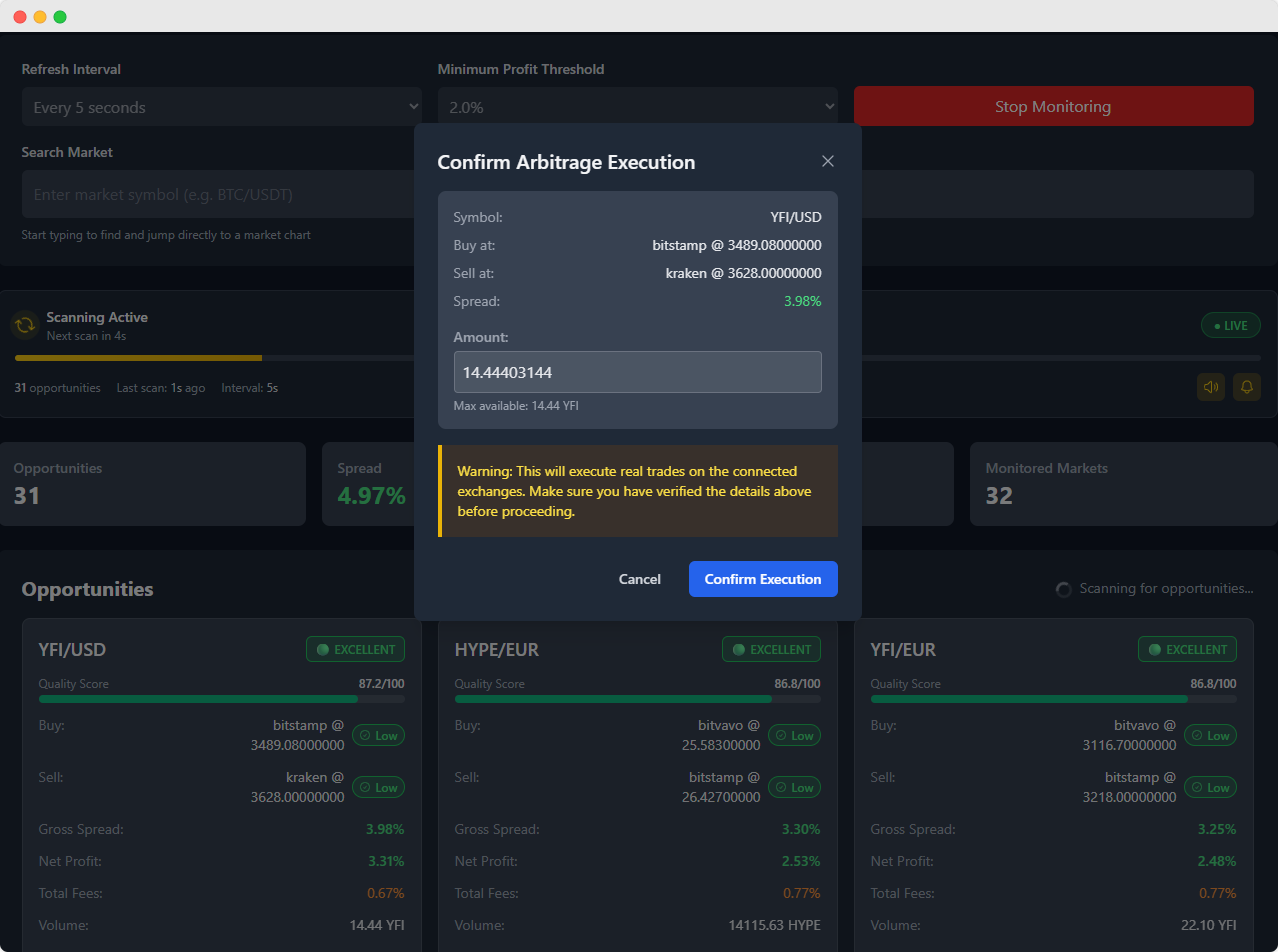Click Cancel in the execution dialog
This screenshot has height=952, width=1278.
pos(639,579)
